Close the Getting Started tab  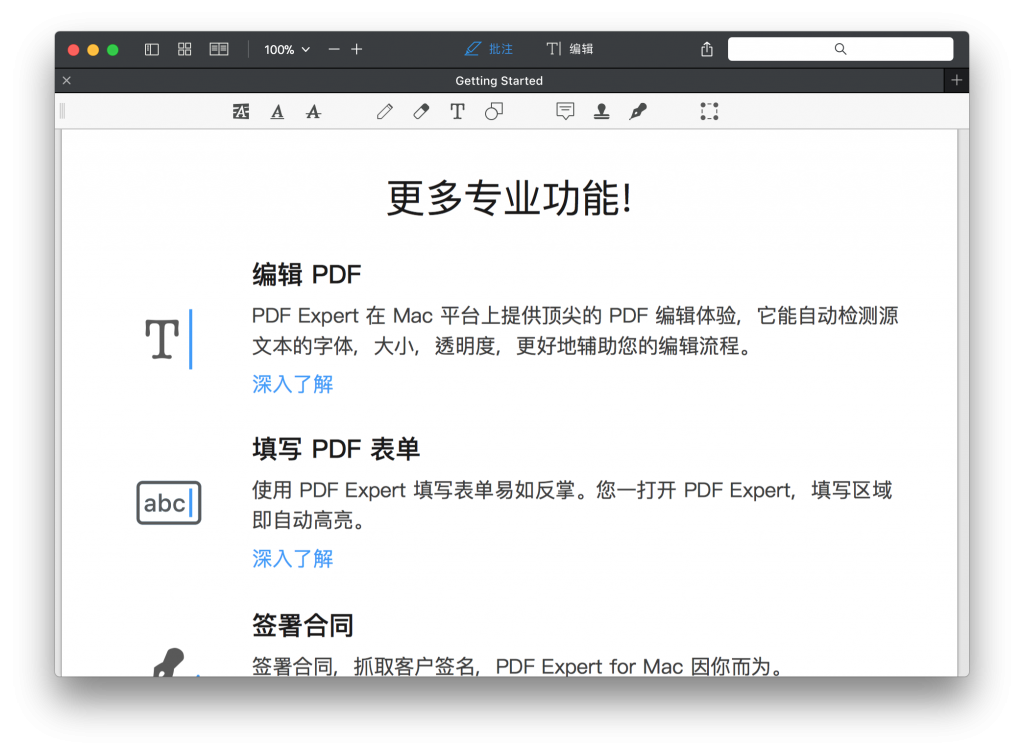(67, 80)
